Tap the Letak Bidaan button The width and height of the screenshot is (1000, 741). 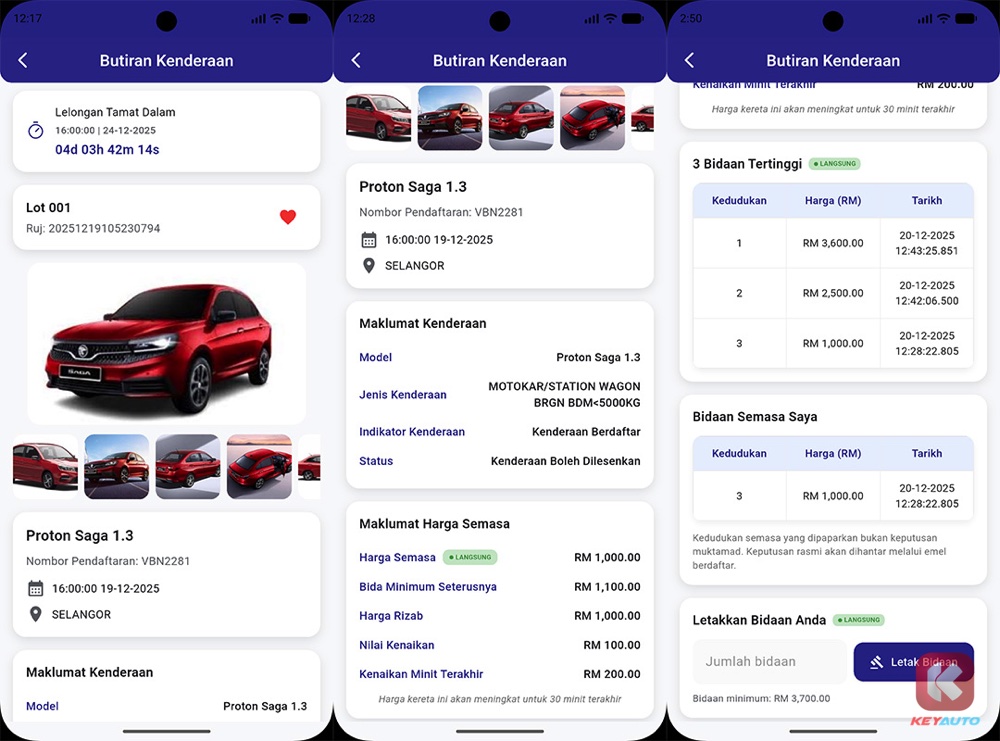(x=913, y=662)
